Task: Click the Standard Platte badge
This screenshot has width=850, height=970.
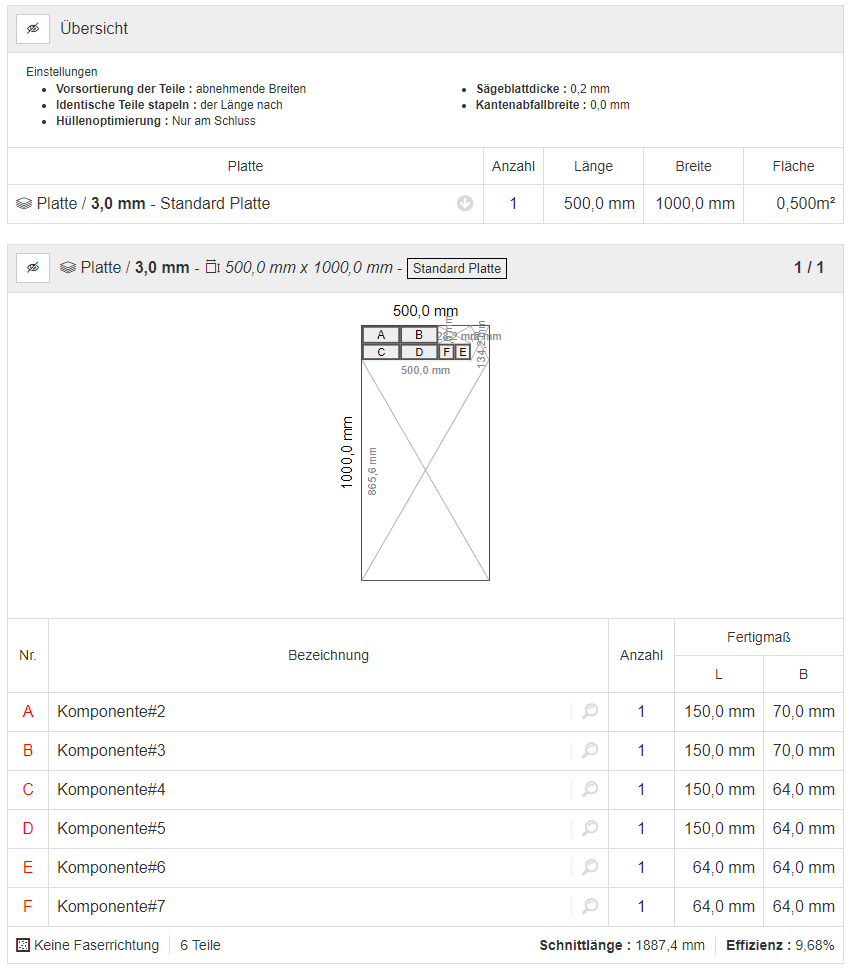Action: [x=457, y=268]
